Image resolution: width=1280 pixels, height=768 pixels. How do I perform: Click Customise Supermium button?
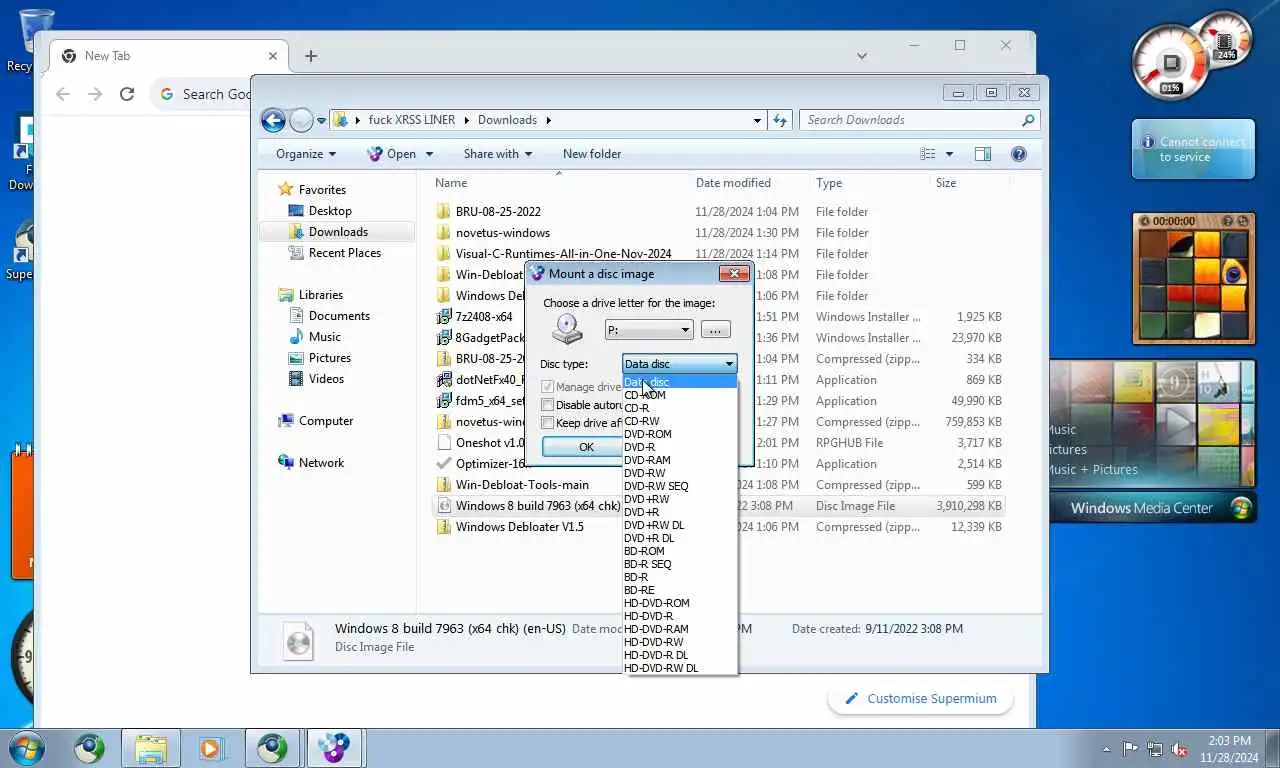[920, 698]
